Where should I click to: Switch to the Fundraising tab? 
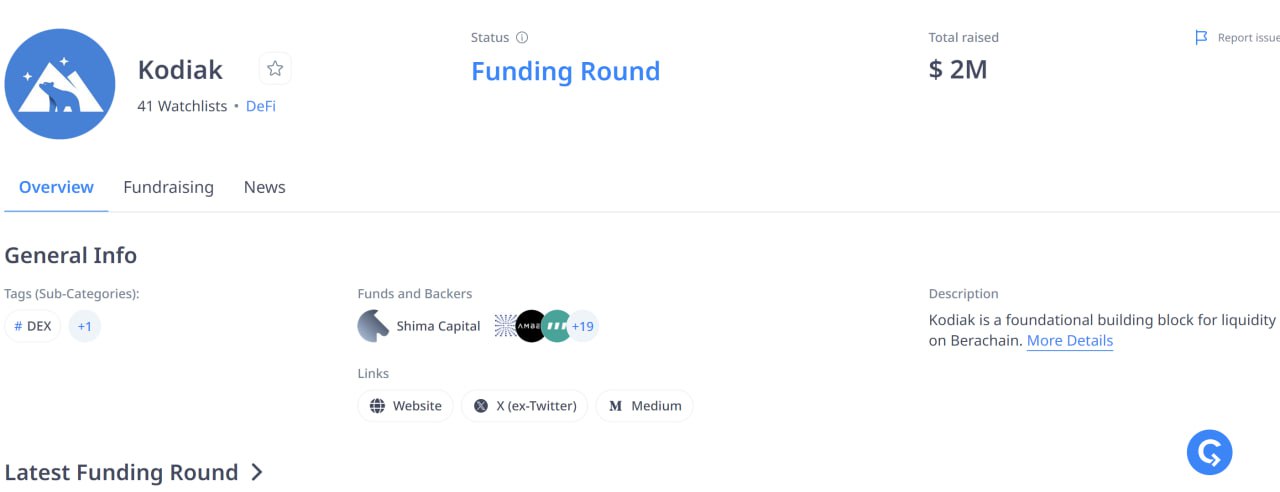click(x=168, y=187)
